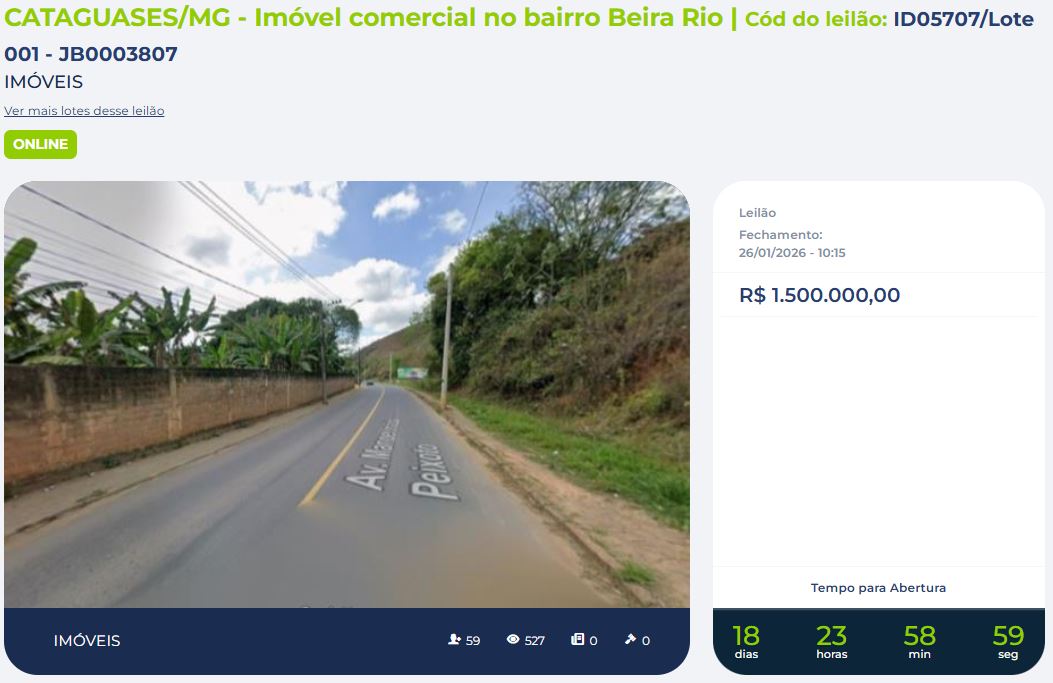Viewport: 1053px width, 683px height.
Task: Click the green ONLINE badge
Action: point(40,144)
